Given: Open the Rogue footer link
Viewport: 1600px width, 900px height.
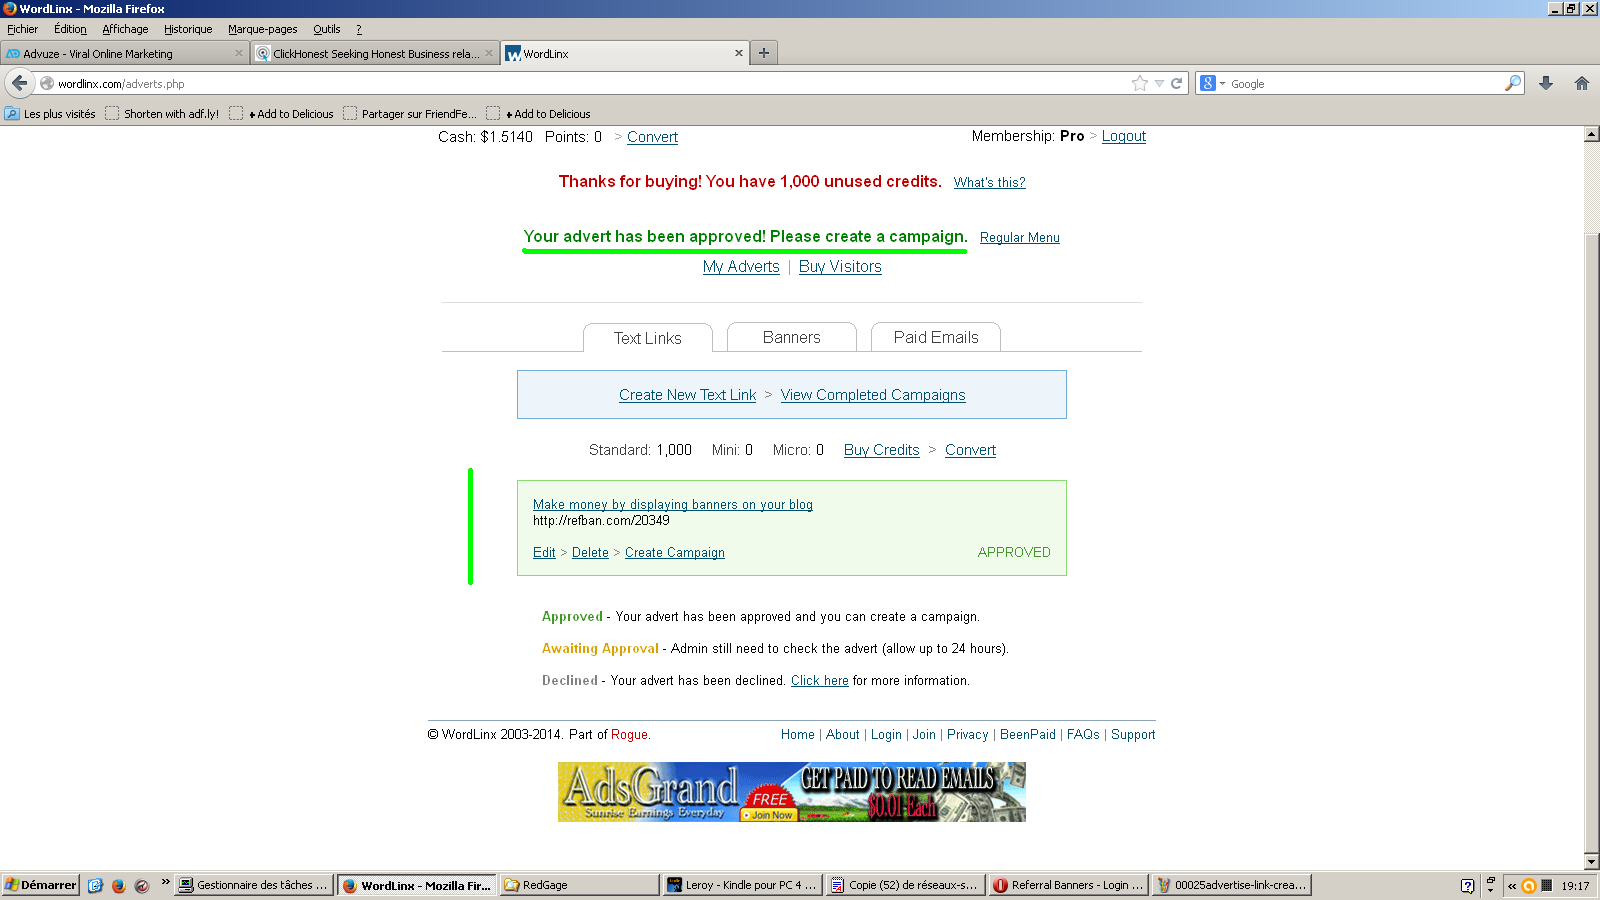Looking at the screenshot, I should tap(629, 734).
